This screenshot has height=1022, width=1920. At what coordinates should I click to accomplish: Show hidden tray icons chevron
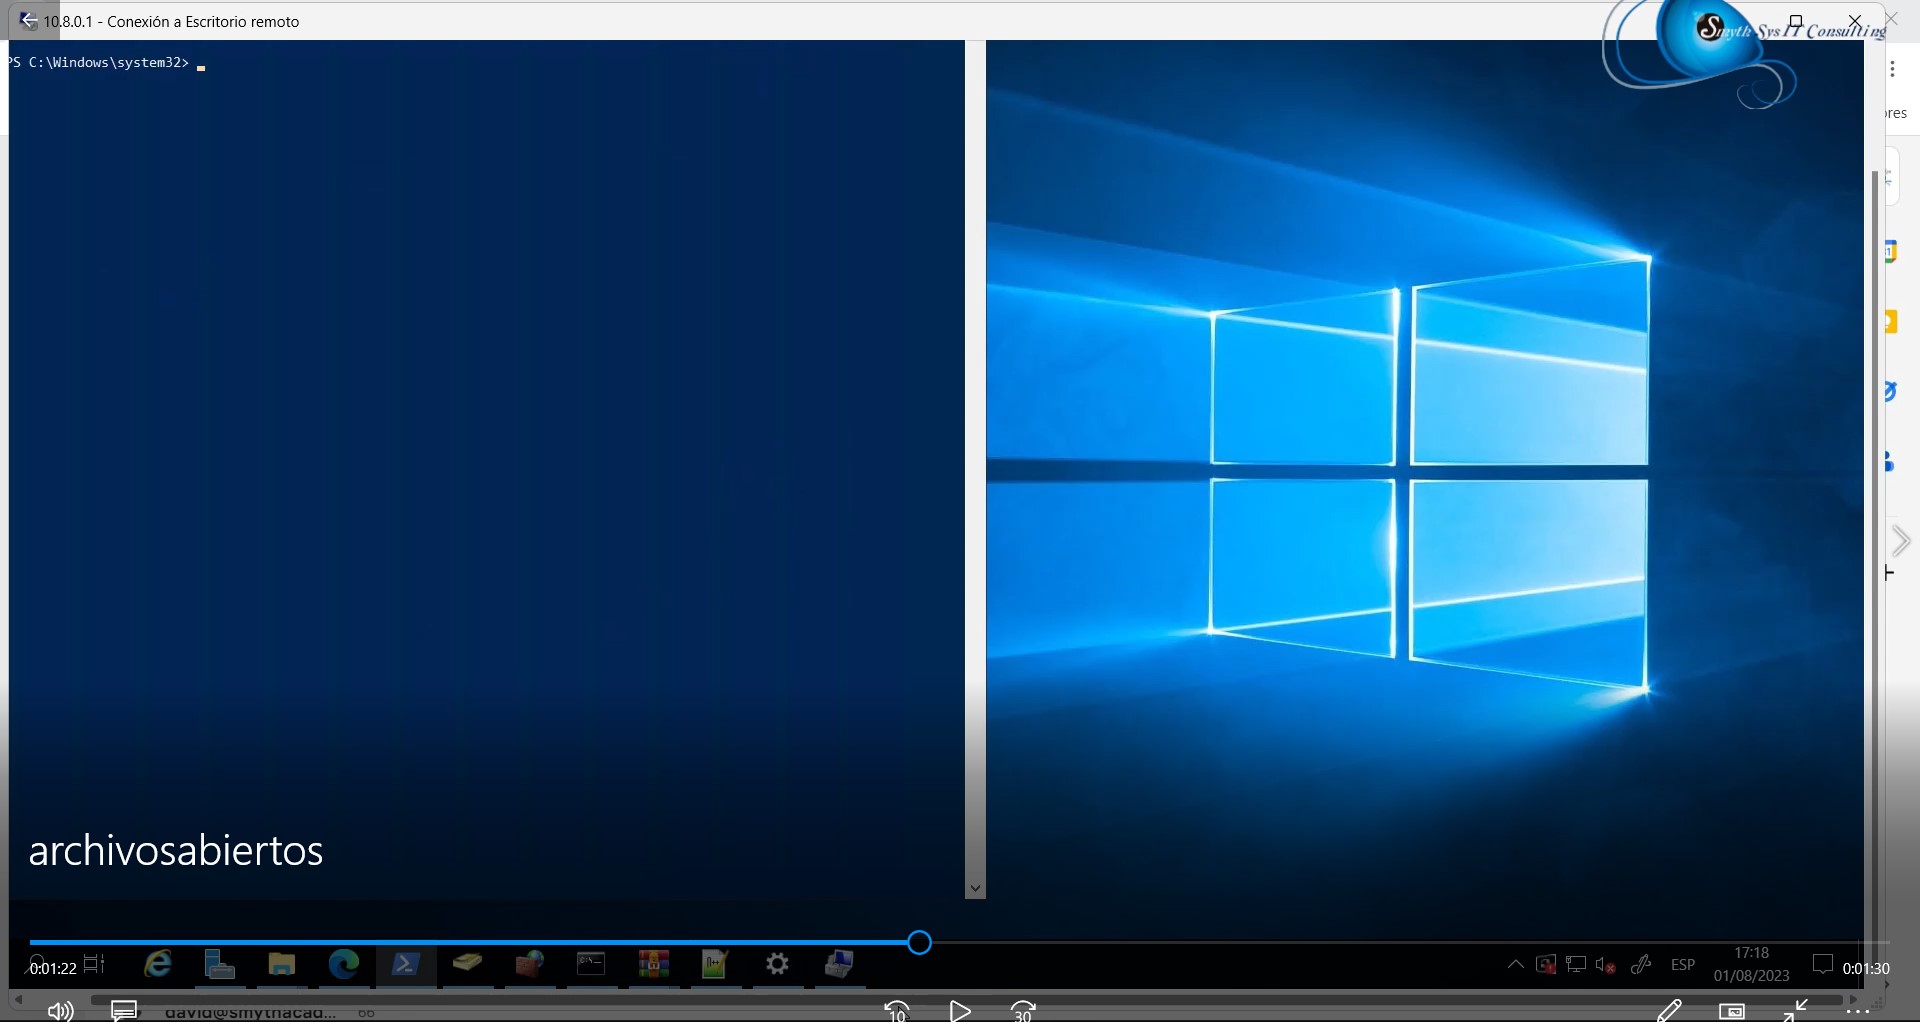point(1516,965)
